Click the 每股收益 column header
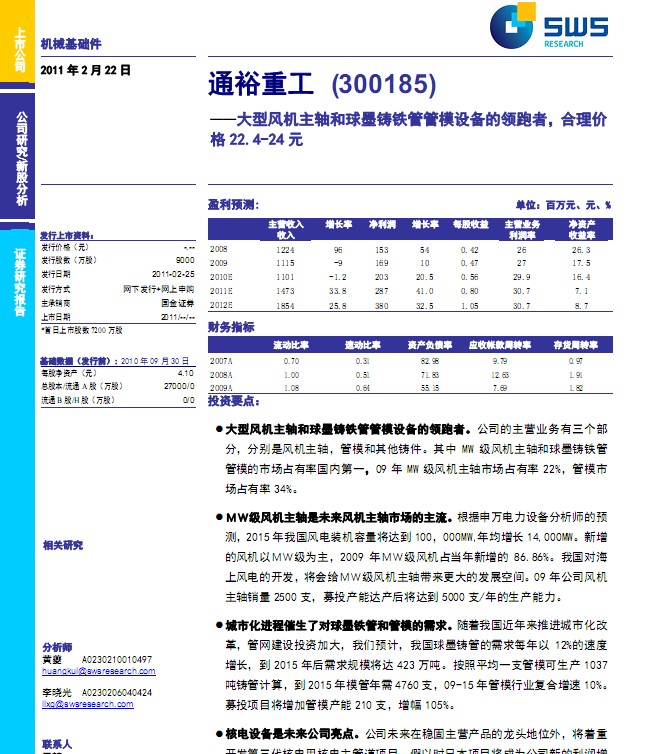646x754 pixels. [x=471, y=225]
